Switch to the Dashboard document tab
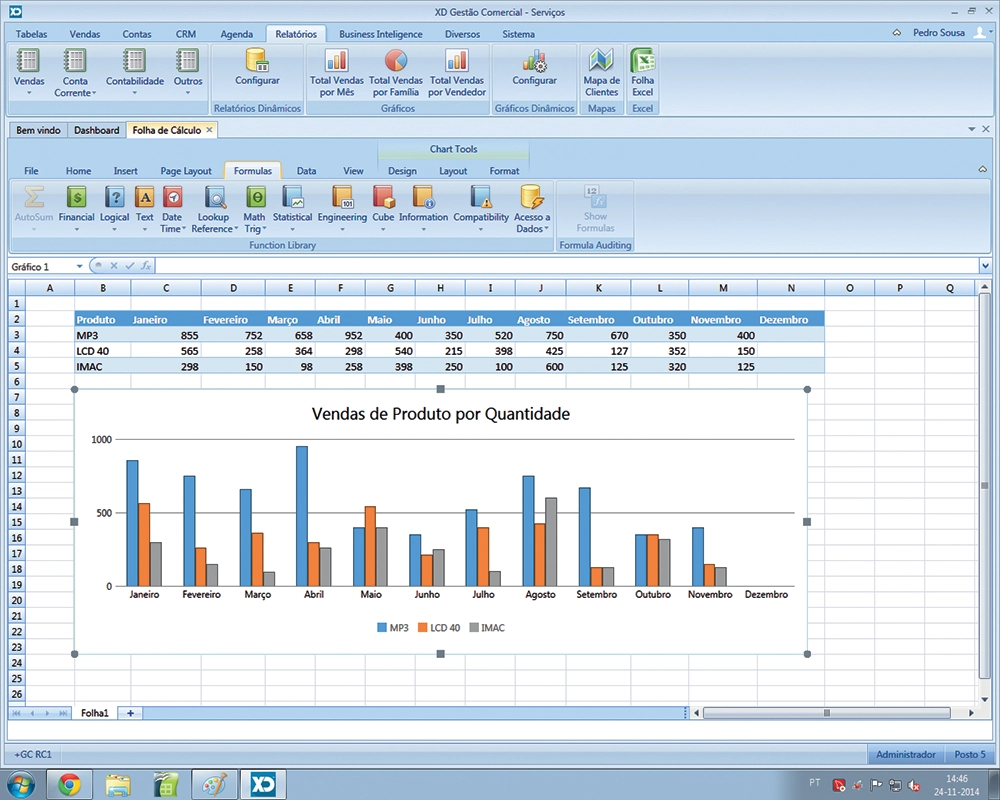Viewport: 1000px width, 800px height. click(96, 130)
